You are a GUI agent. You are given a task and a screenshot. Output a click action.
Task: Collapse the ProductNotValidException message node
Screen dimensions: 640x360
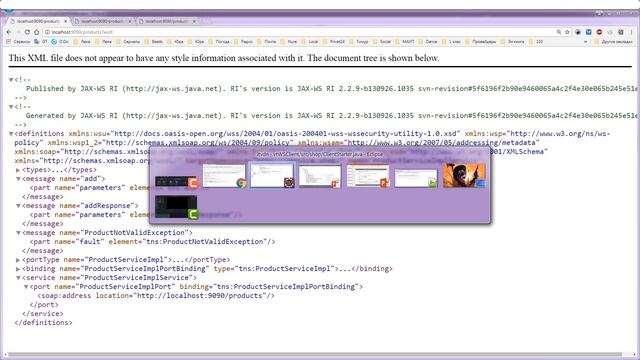point(18,233)
